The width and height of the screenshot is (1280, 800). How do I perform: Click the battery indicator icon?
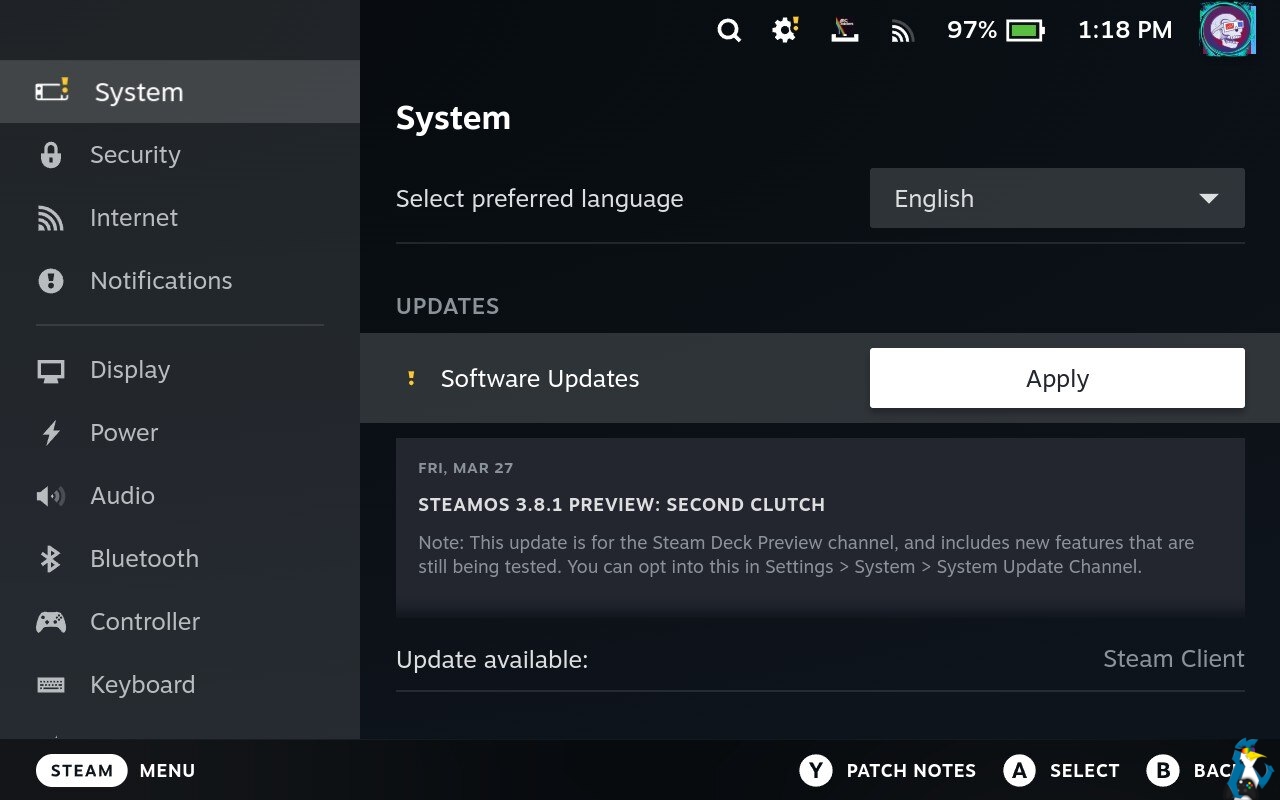tap(1025, 31)
